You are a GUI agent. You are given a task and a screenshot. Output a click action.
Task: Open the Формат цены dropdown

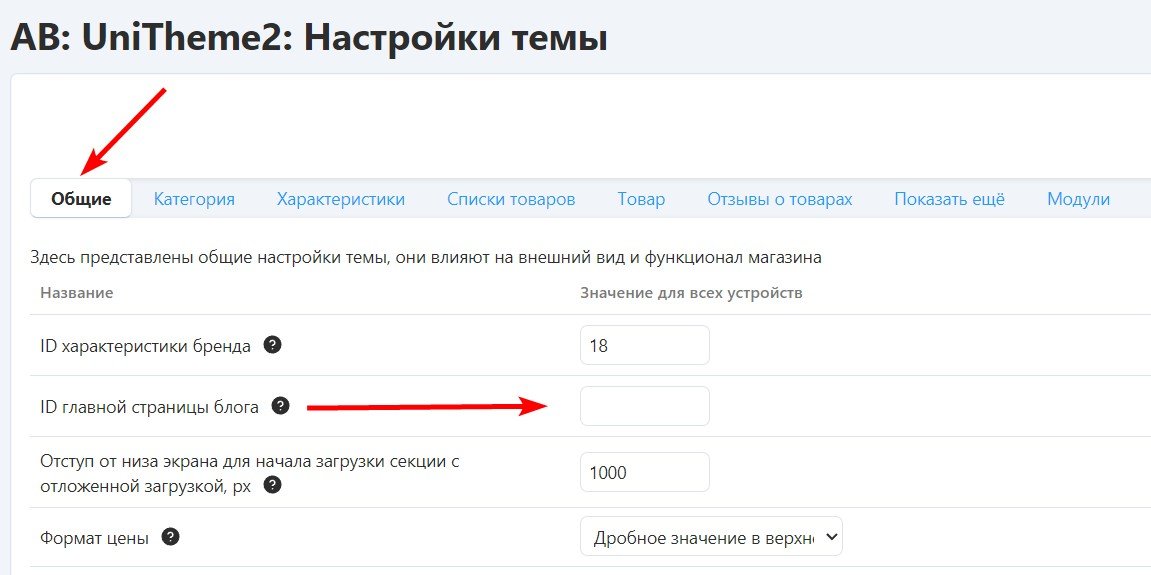point(711,537)
